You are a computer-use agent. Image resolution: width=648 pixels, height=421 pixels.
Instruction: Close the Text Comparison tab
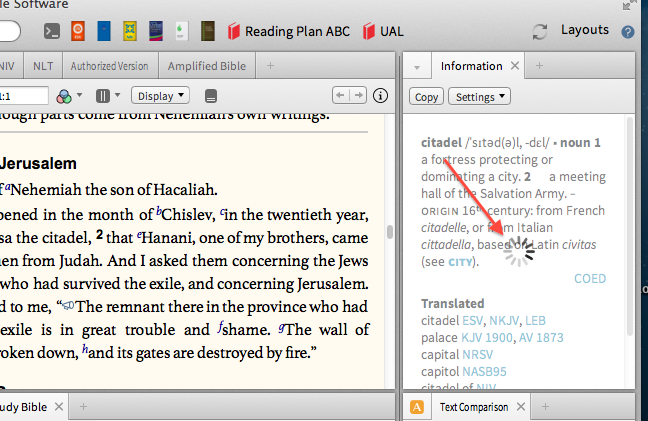pyautogui.click(x=521, y=407)
